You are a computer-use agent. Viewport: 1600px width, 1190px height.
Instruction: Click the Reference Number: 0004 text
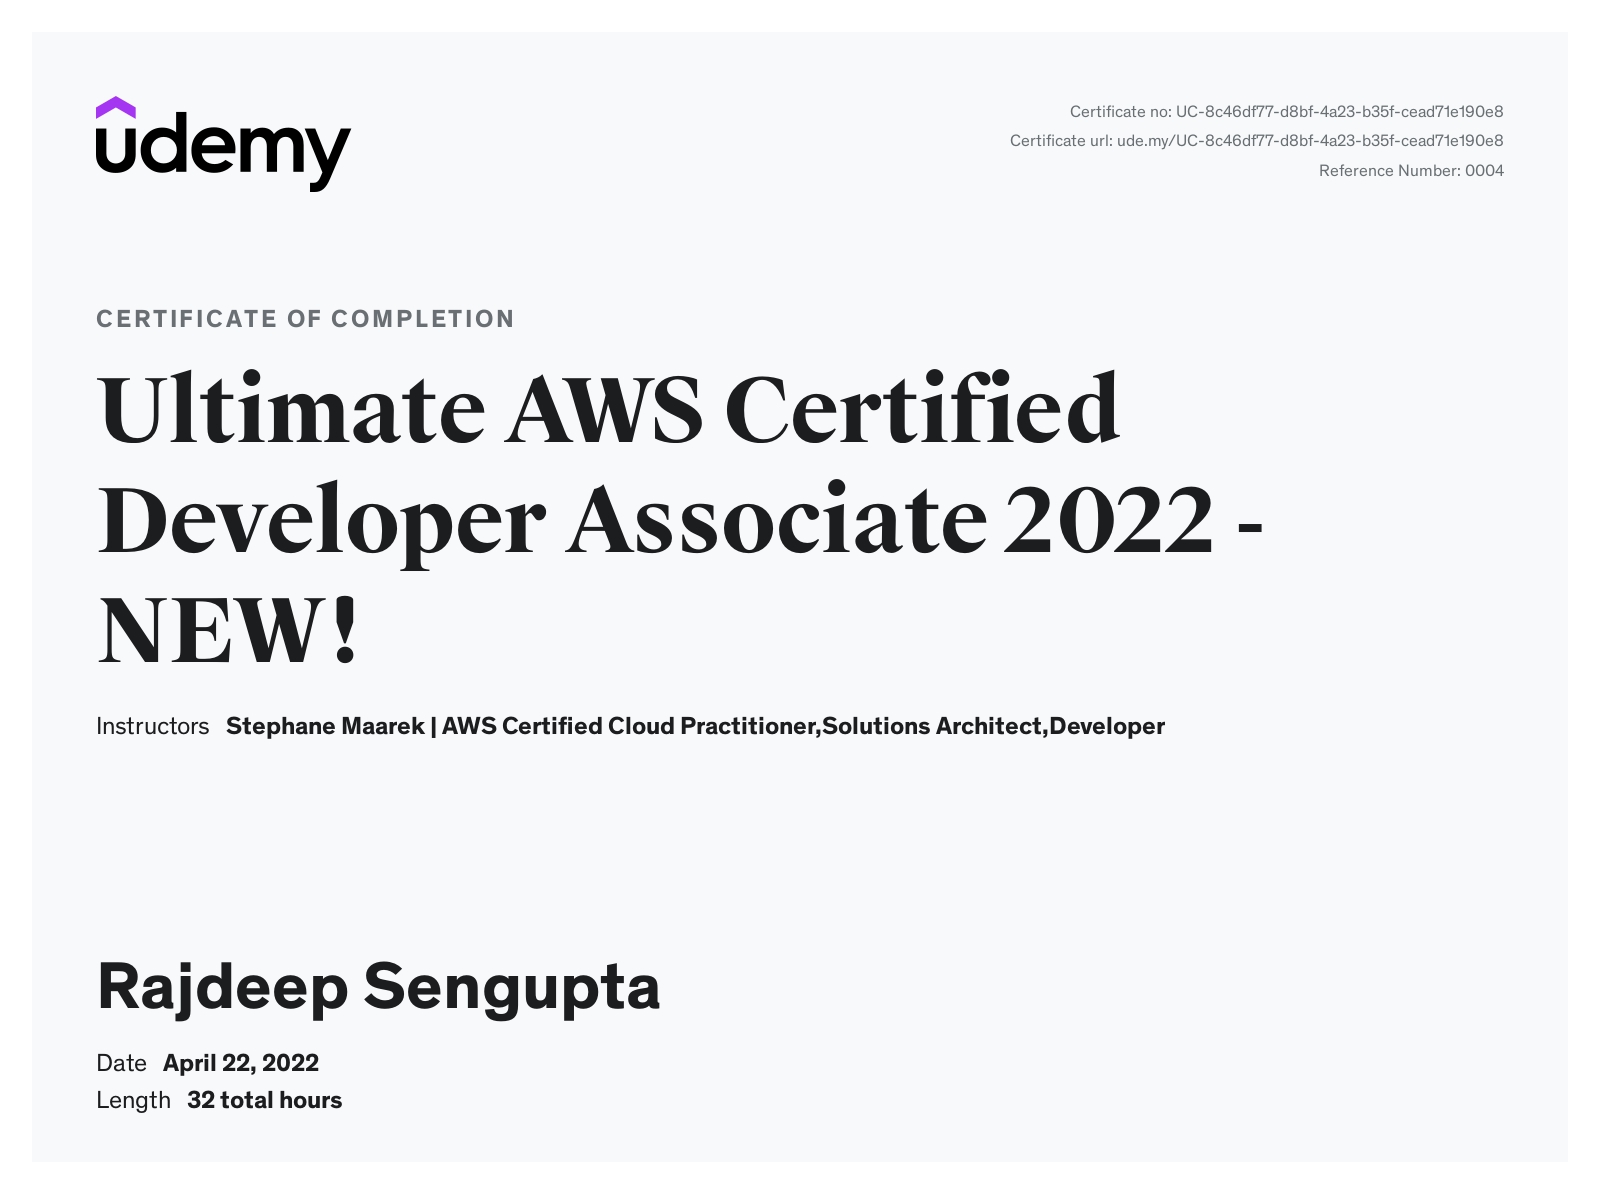(x=1411, y=171)
